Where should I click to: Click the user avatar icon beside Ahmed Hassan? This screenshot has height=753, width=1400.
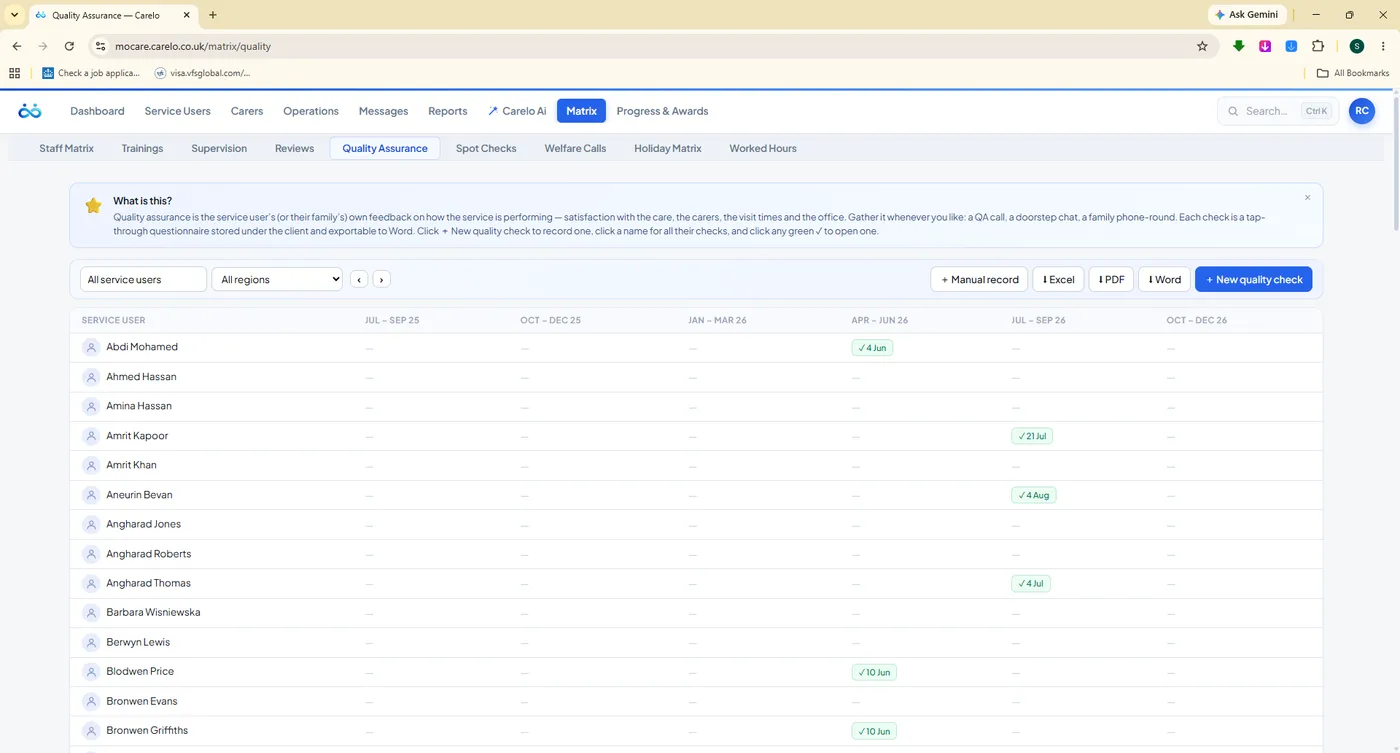[x=91, y=377]
